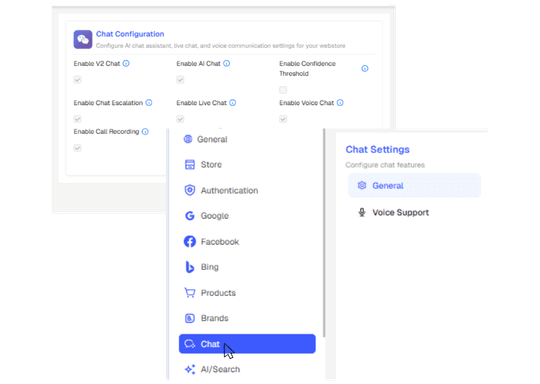Toggle the Enable V2 Chat checkbox
The height and width of the screenshot is (384, 540).
(x=77, y=80)
